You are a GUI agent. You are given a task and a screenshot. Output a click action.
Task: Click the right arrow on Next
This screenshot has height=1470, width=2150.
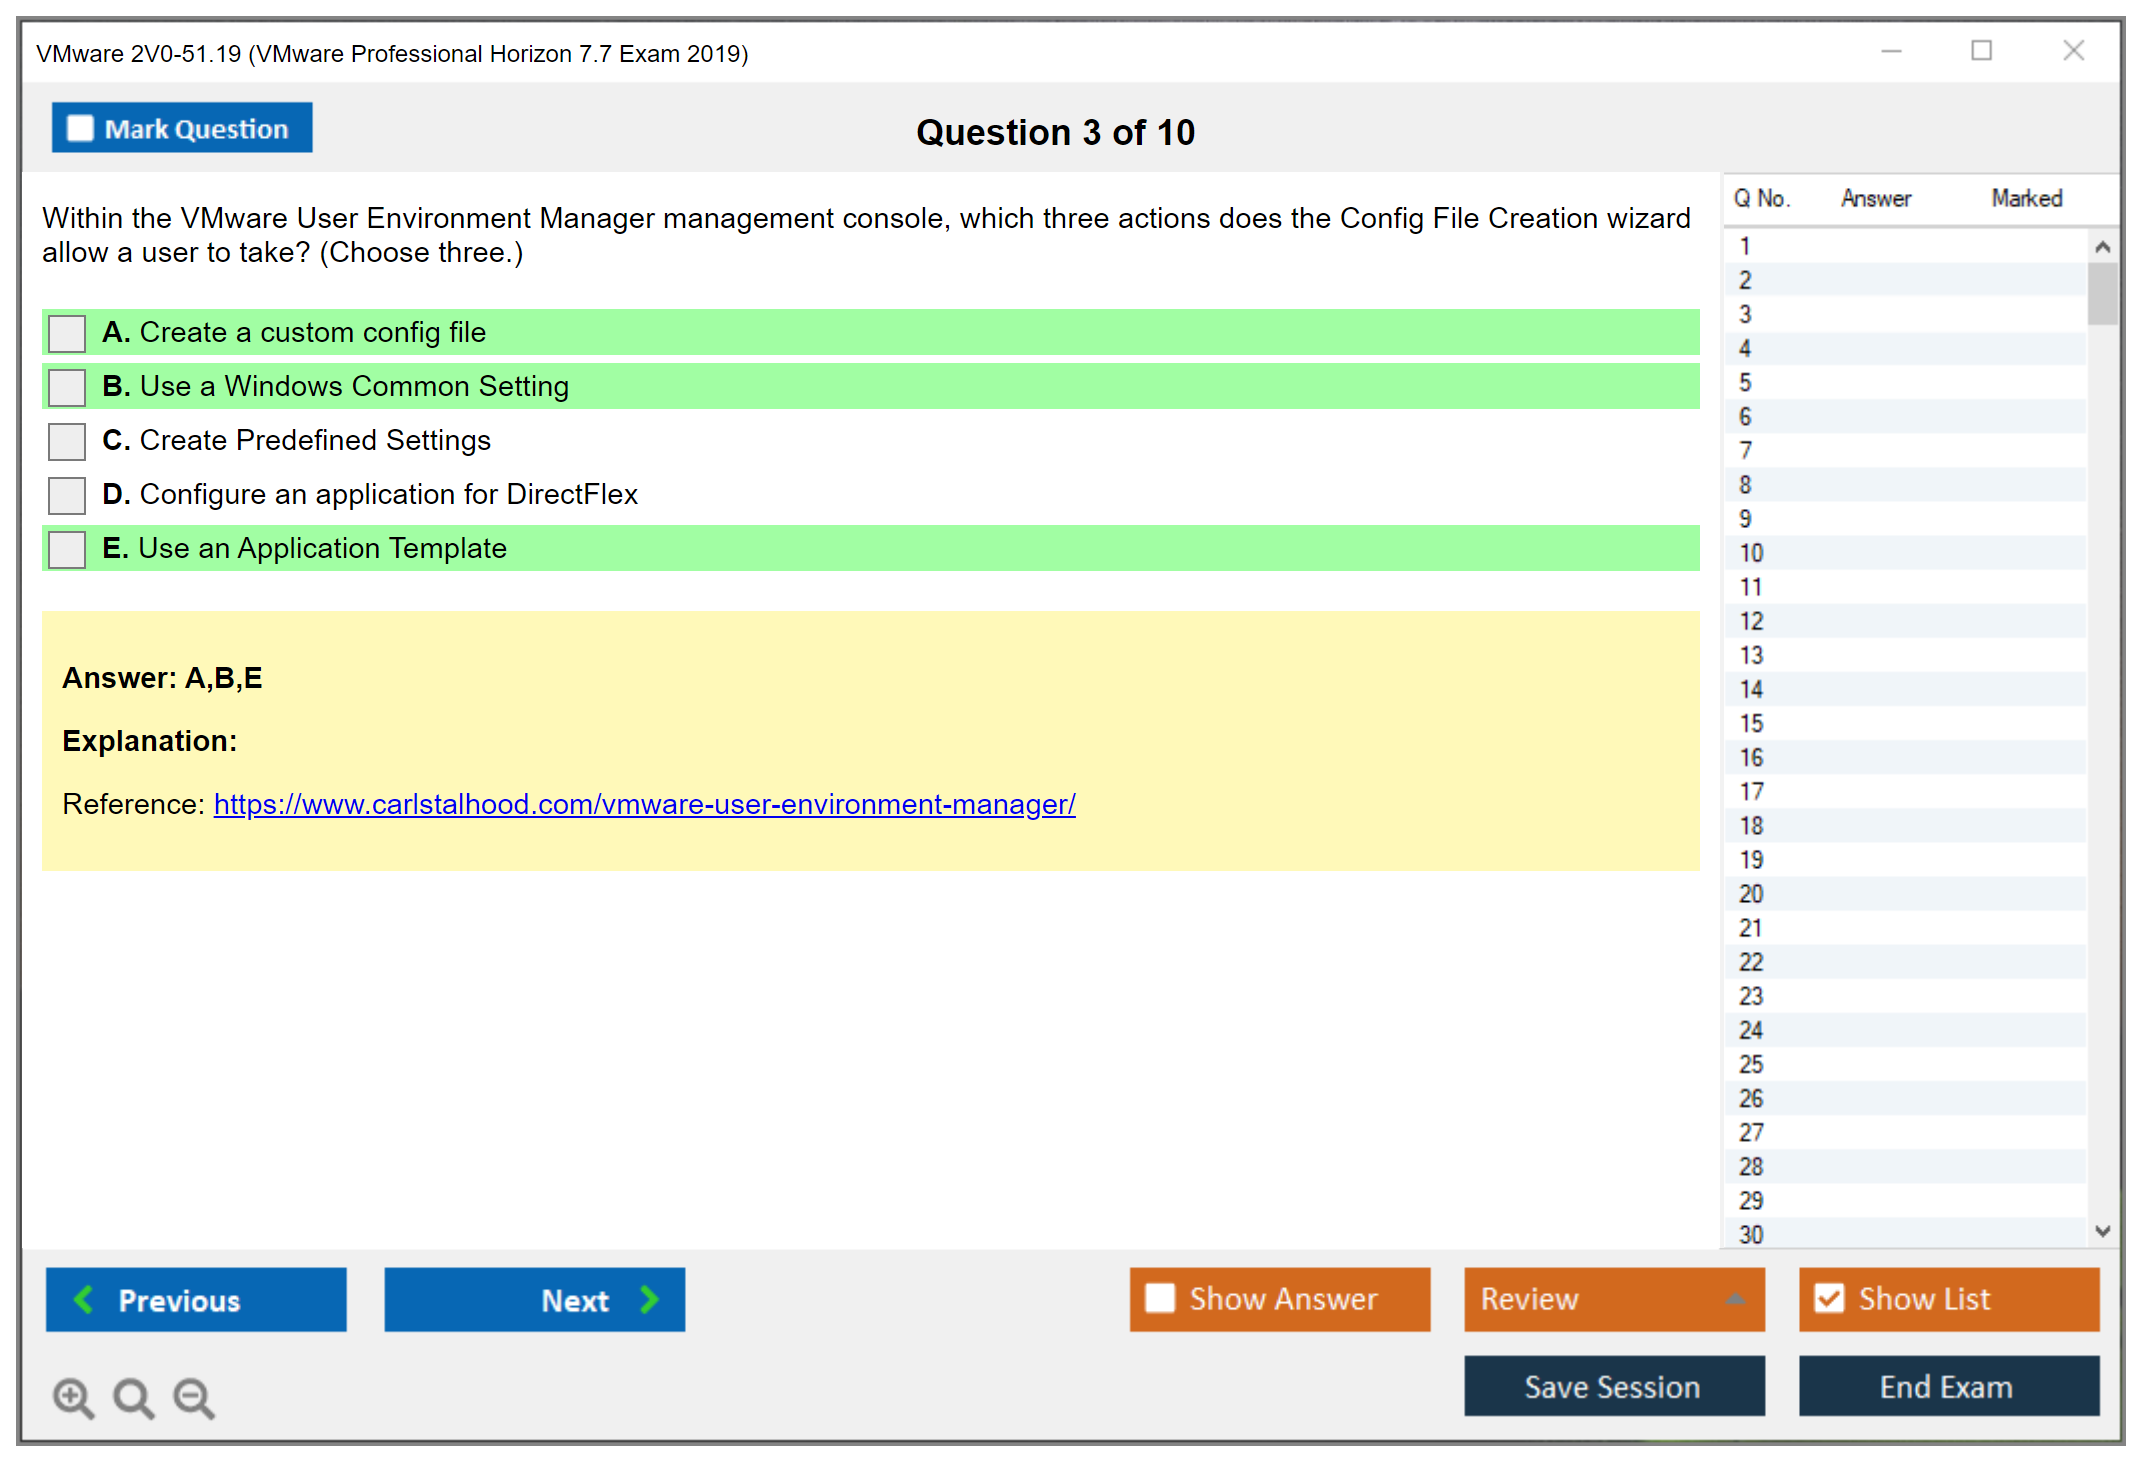pos(649,1299)
